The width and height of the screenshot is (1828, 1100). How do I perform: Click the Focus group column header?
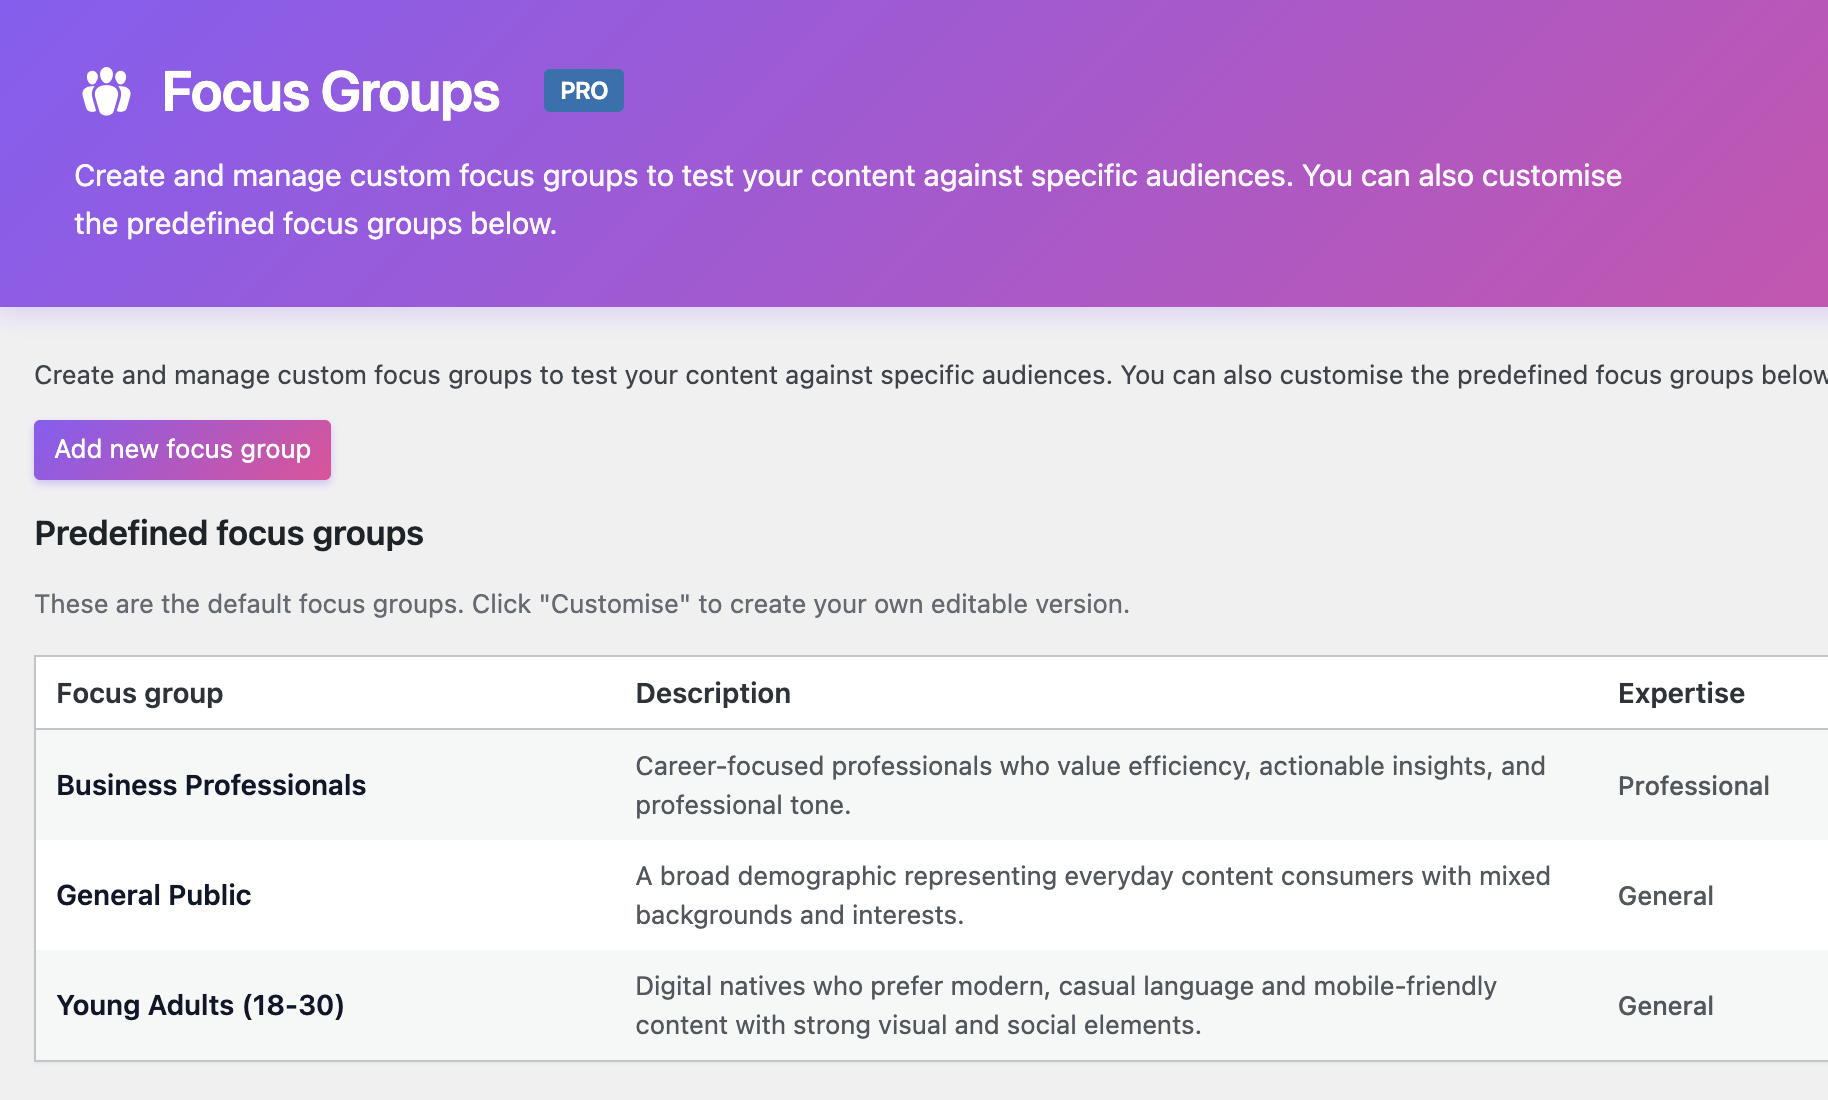140,693
